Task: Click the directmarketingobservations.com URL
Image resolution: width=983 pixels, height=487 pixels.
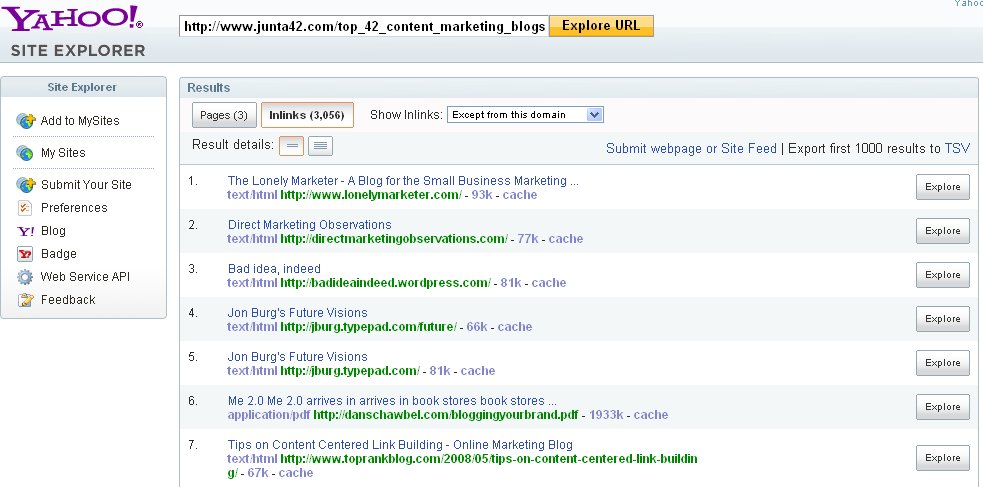Action: point(394,239)
